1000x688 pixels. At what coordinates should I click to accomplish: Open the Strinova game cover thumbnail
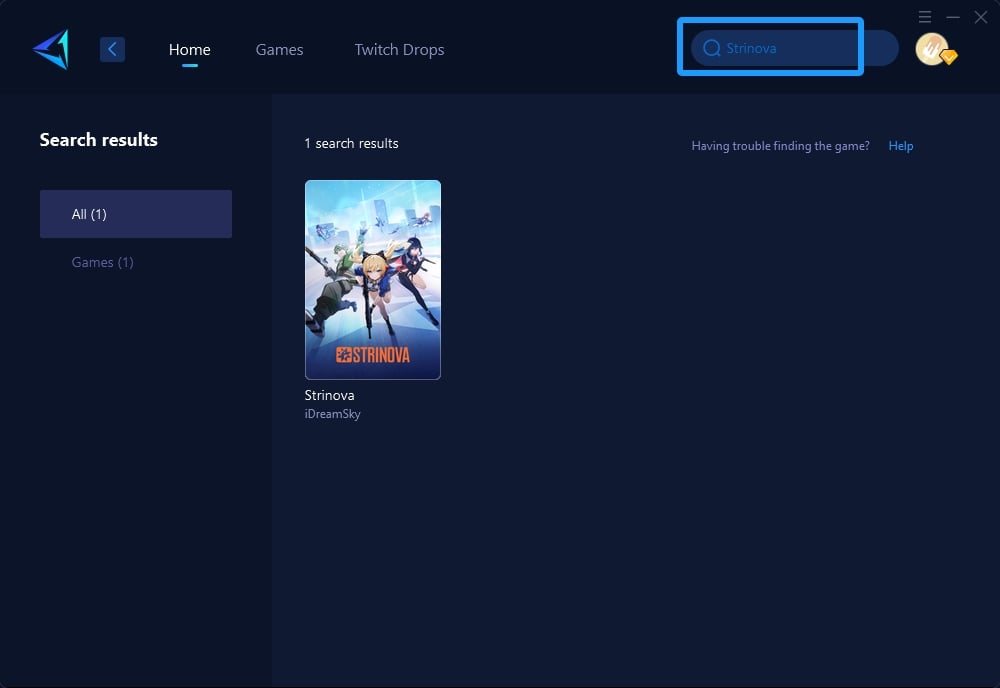coord(372,280)
